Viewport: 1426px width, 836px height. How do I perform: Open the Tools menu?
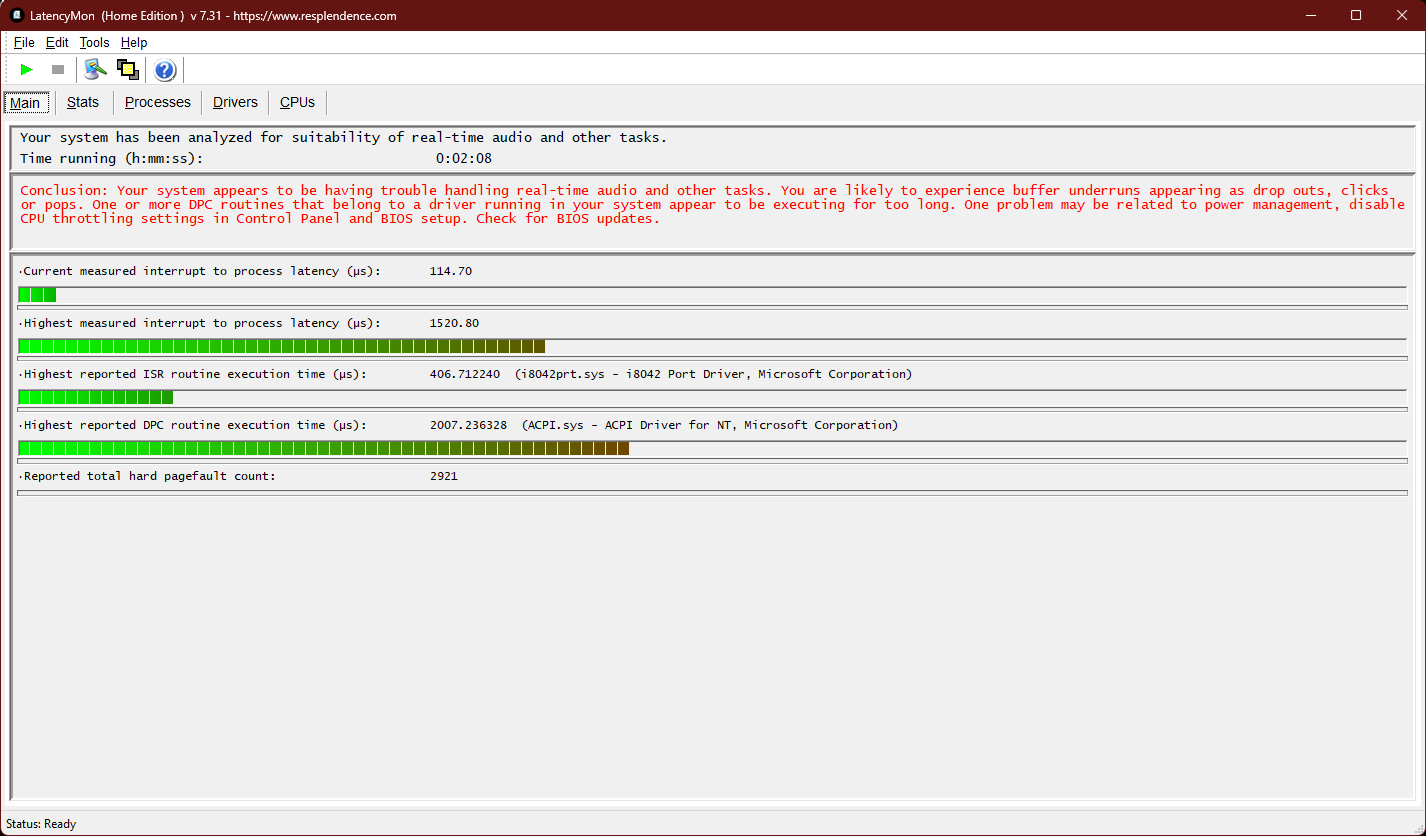(x=94, y=43)
